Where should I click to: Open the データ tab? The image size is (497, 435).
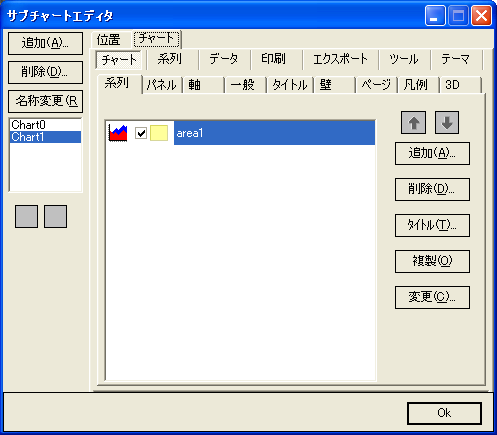[224, 59]
